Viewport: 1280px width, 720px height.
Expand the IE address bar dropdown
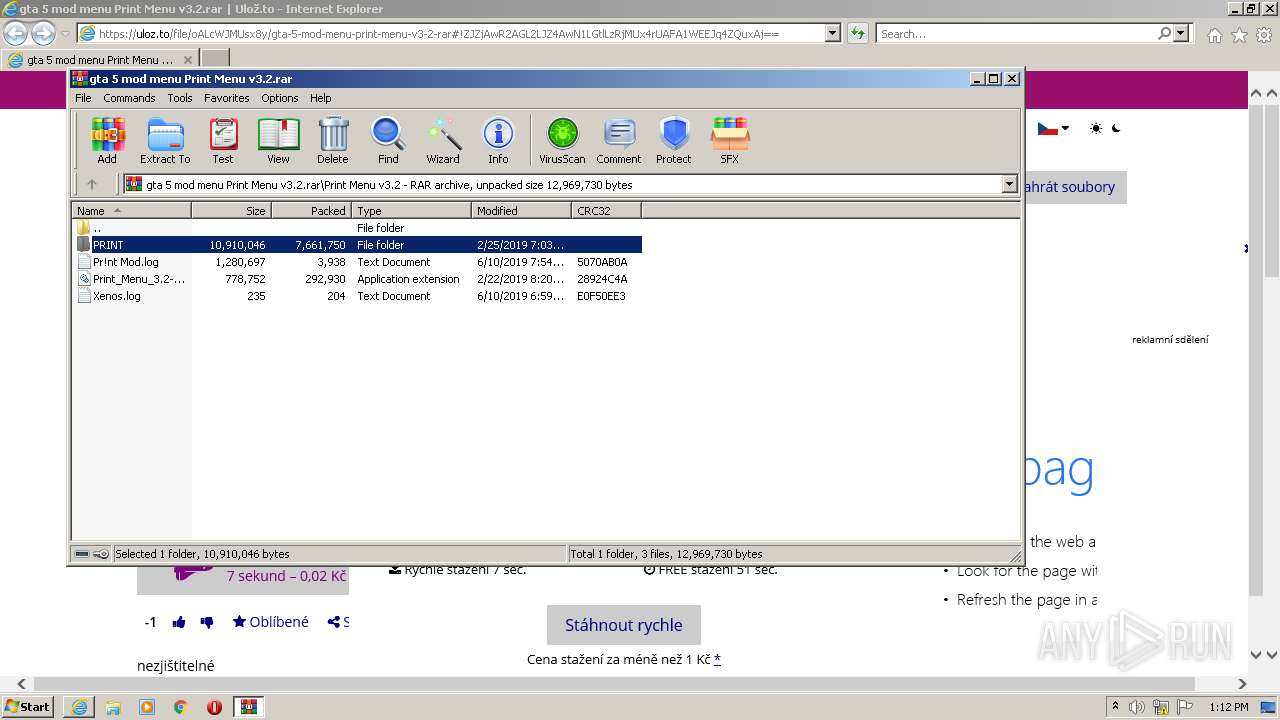pos(832,33)
